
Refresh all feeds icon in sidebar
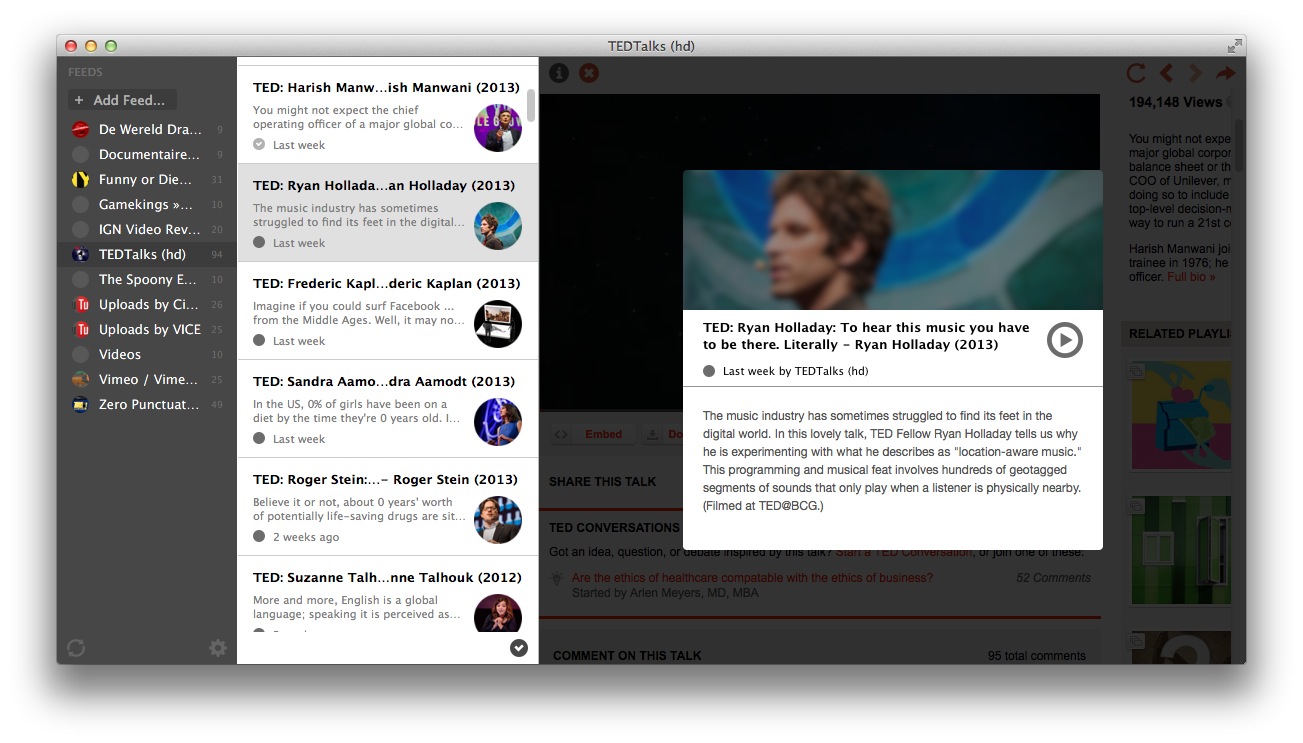click(x=76, y=648)
